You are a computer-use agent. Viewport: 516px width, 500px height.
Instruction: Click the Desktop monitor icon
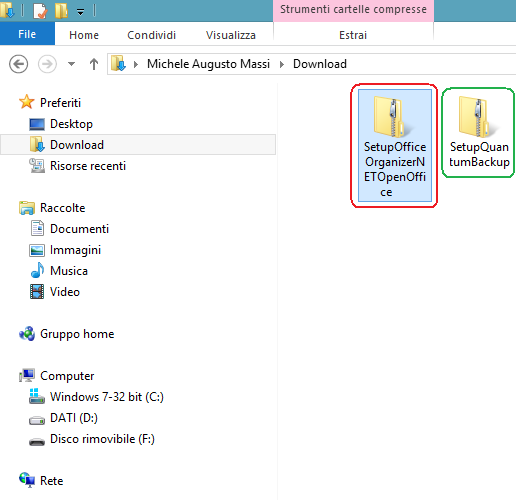(37, 124)
